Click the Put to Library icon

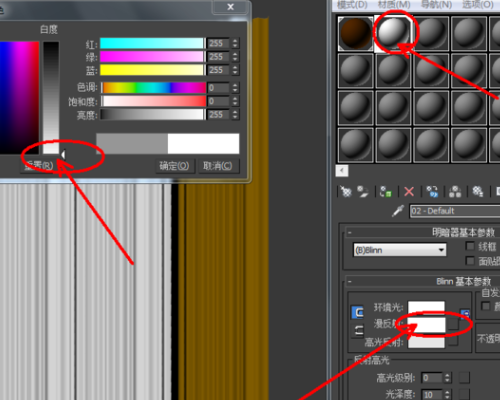[478, 192]
